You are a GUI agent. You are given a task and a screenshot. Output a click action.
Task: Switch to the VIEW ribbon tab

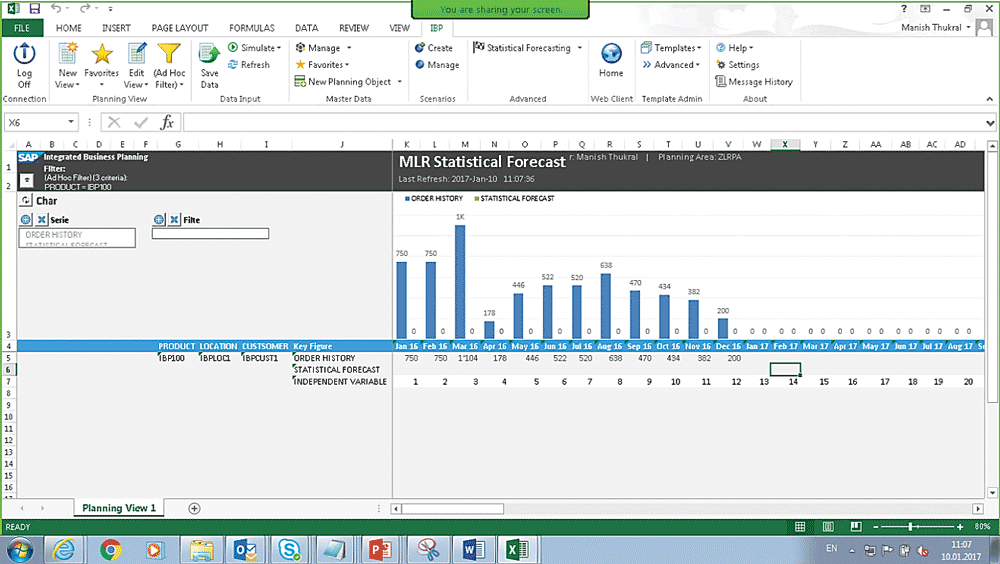click(399, 28)
